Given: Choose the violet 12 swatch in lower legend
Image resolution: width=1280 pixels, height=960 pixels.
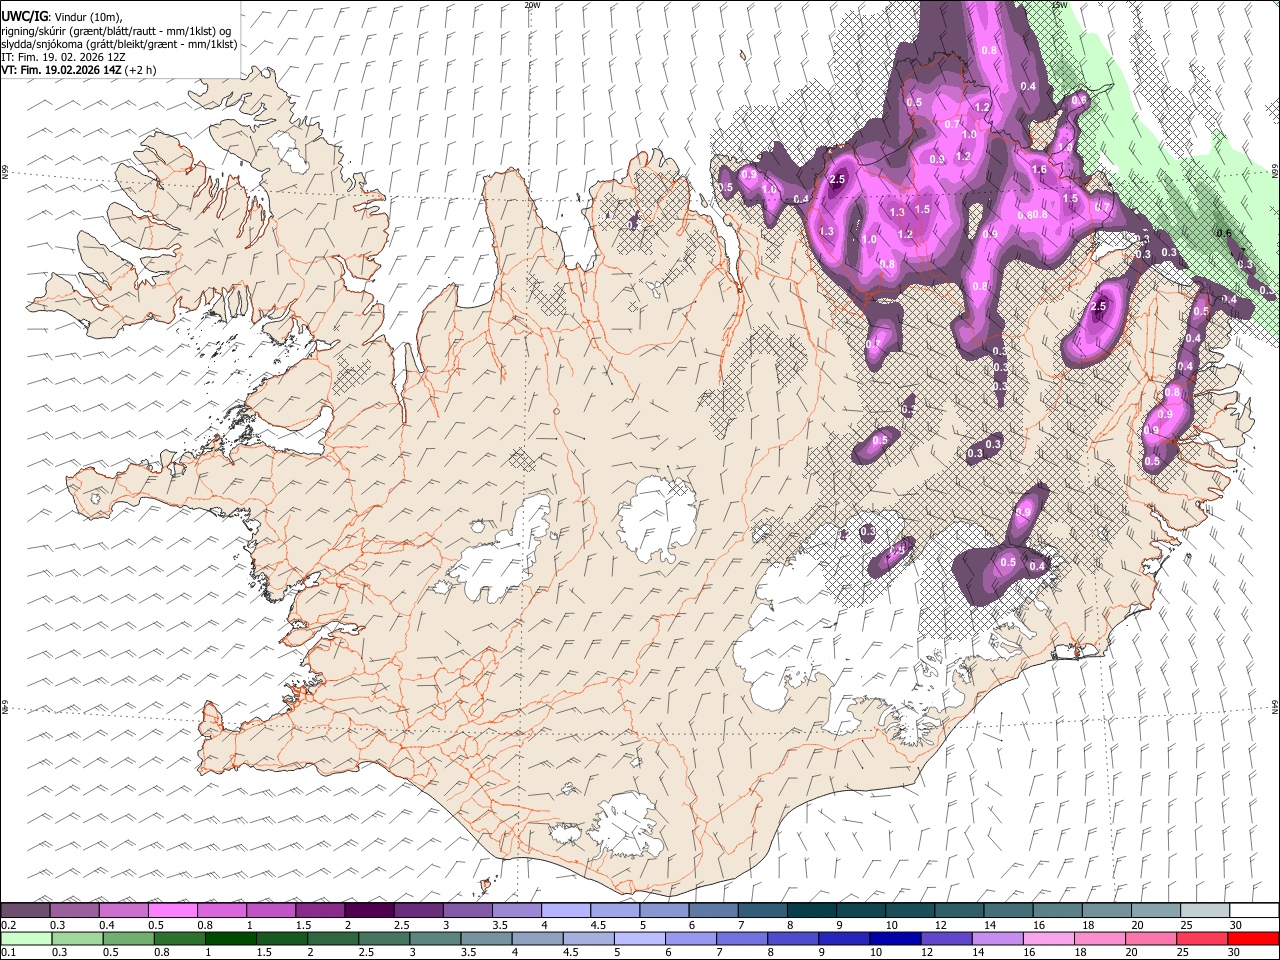Looking at the screenshot, I should [x=945, y=938].
